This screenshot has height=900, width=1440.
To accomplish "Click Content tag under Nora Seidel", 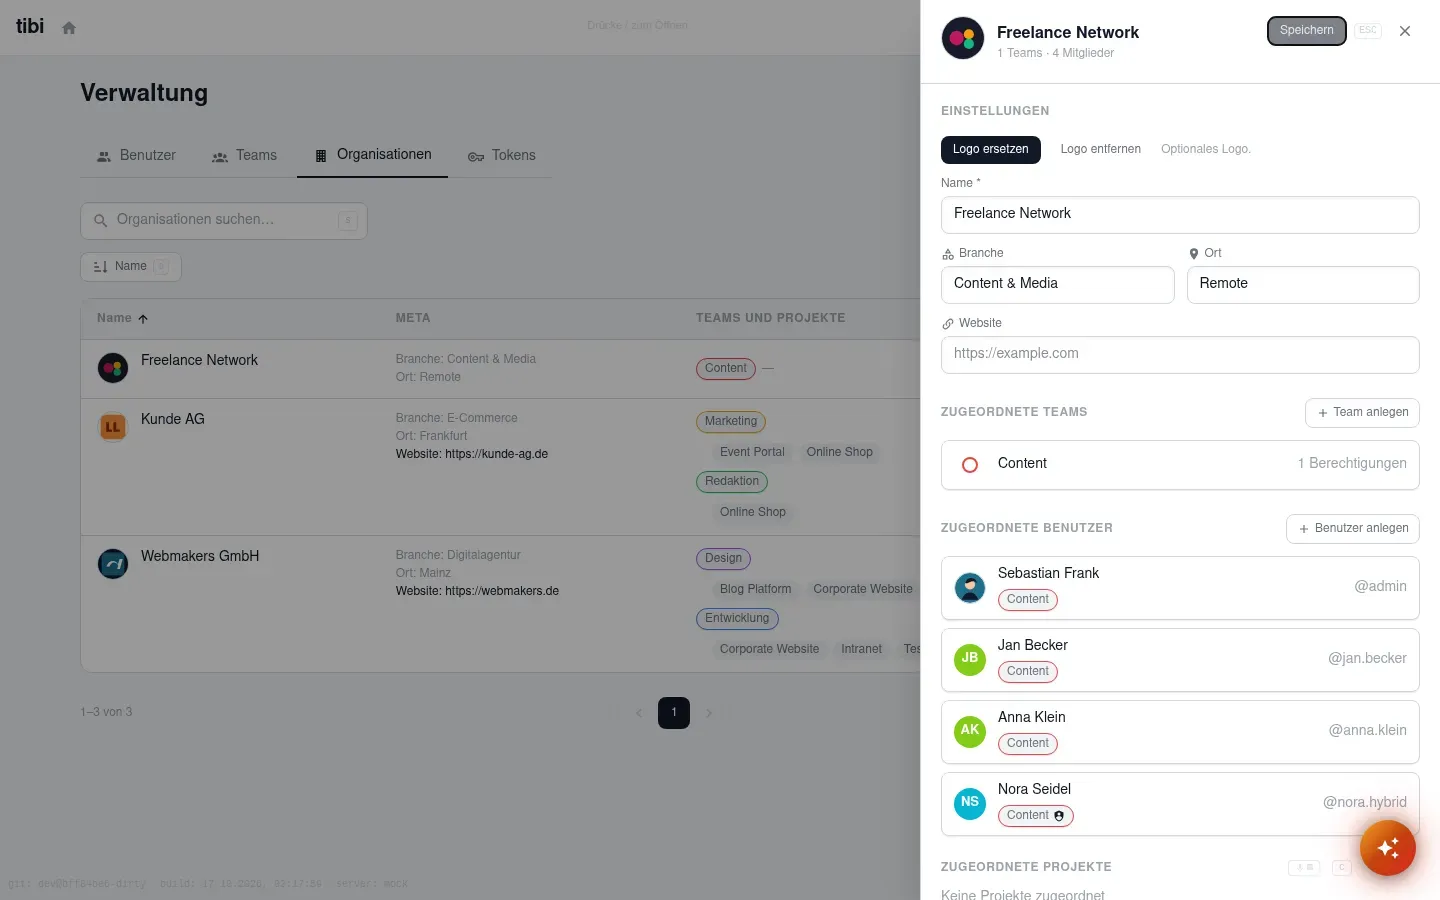I will click(x=1036, y=816).
